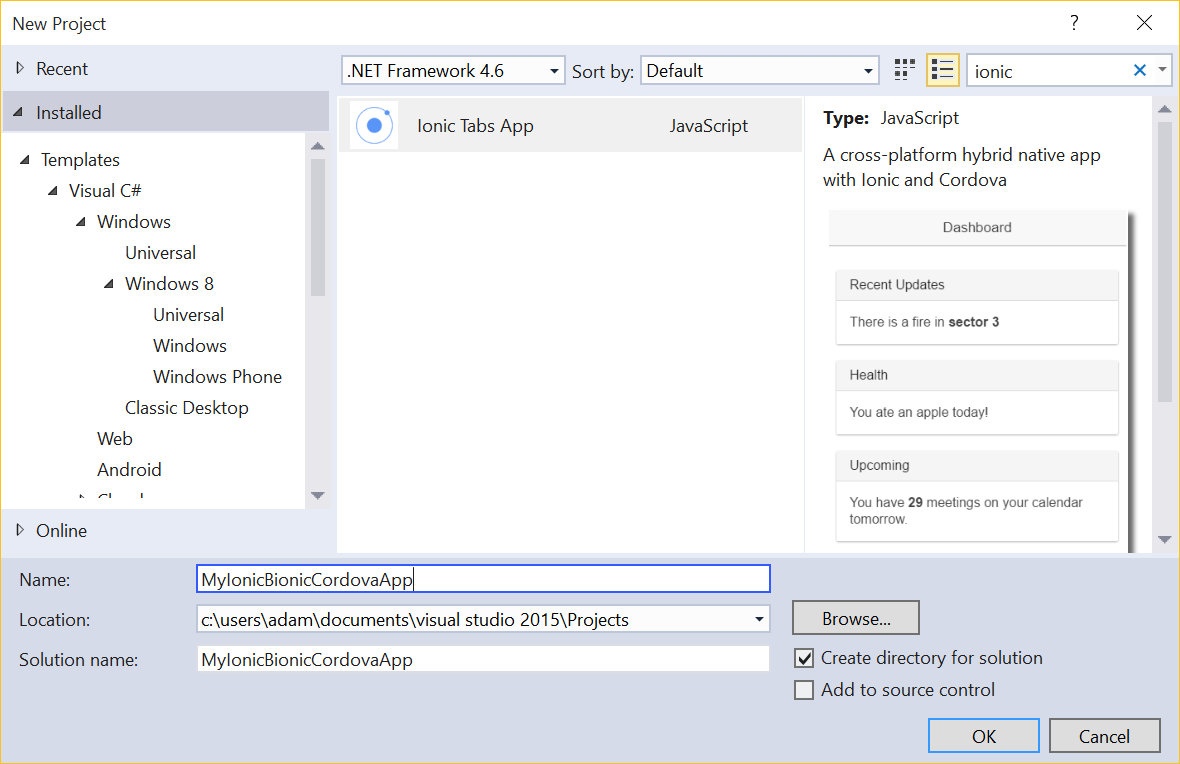Click the Browse... button

856,618
